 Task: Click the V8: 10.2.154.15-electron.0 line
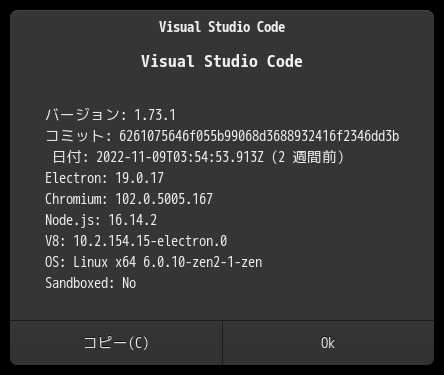[136, 241]
